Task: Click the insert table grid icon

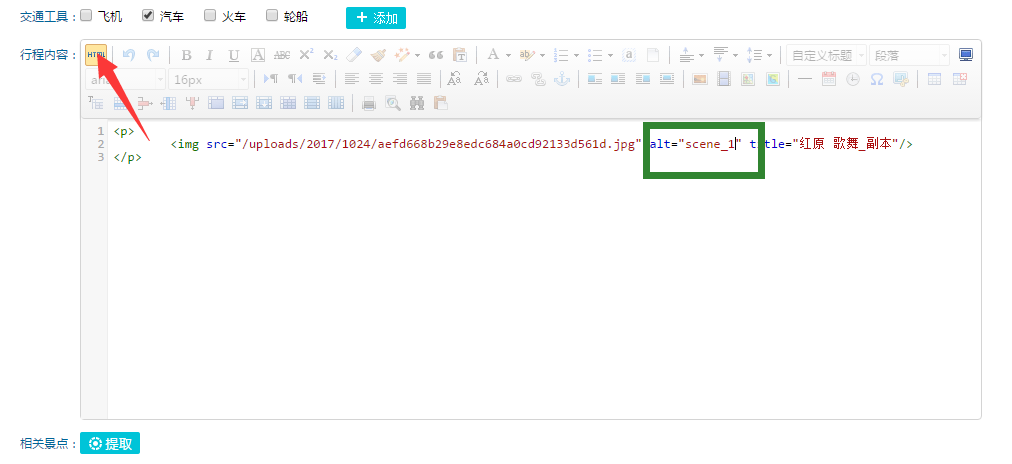Action: pyautogui.click(x=934, y=79)
